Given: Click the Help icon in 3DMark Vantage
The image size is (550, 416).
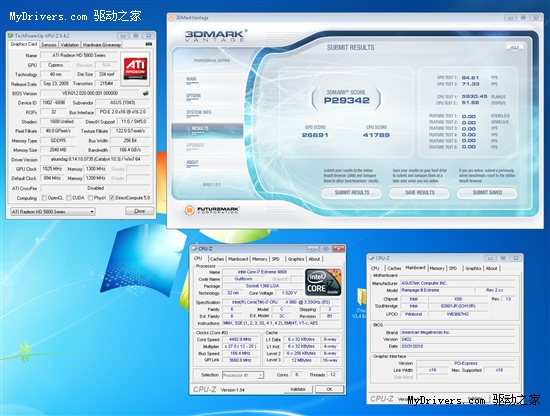Looking at the screenshot, I should tap(515, 47).
